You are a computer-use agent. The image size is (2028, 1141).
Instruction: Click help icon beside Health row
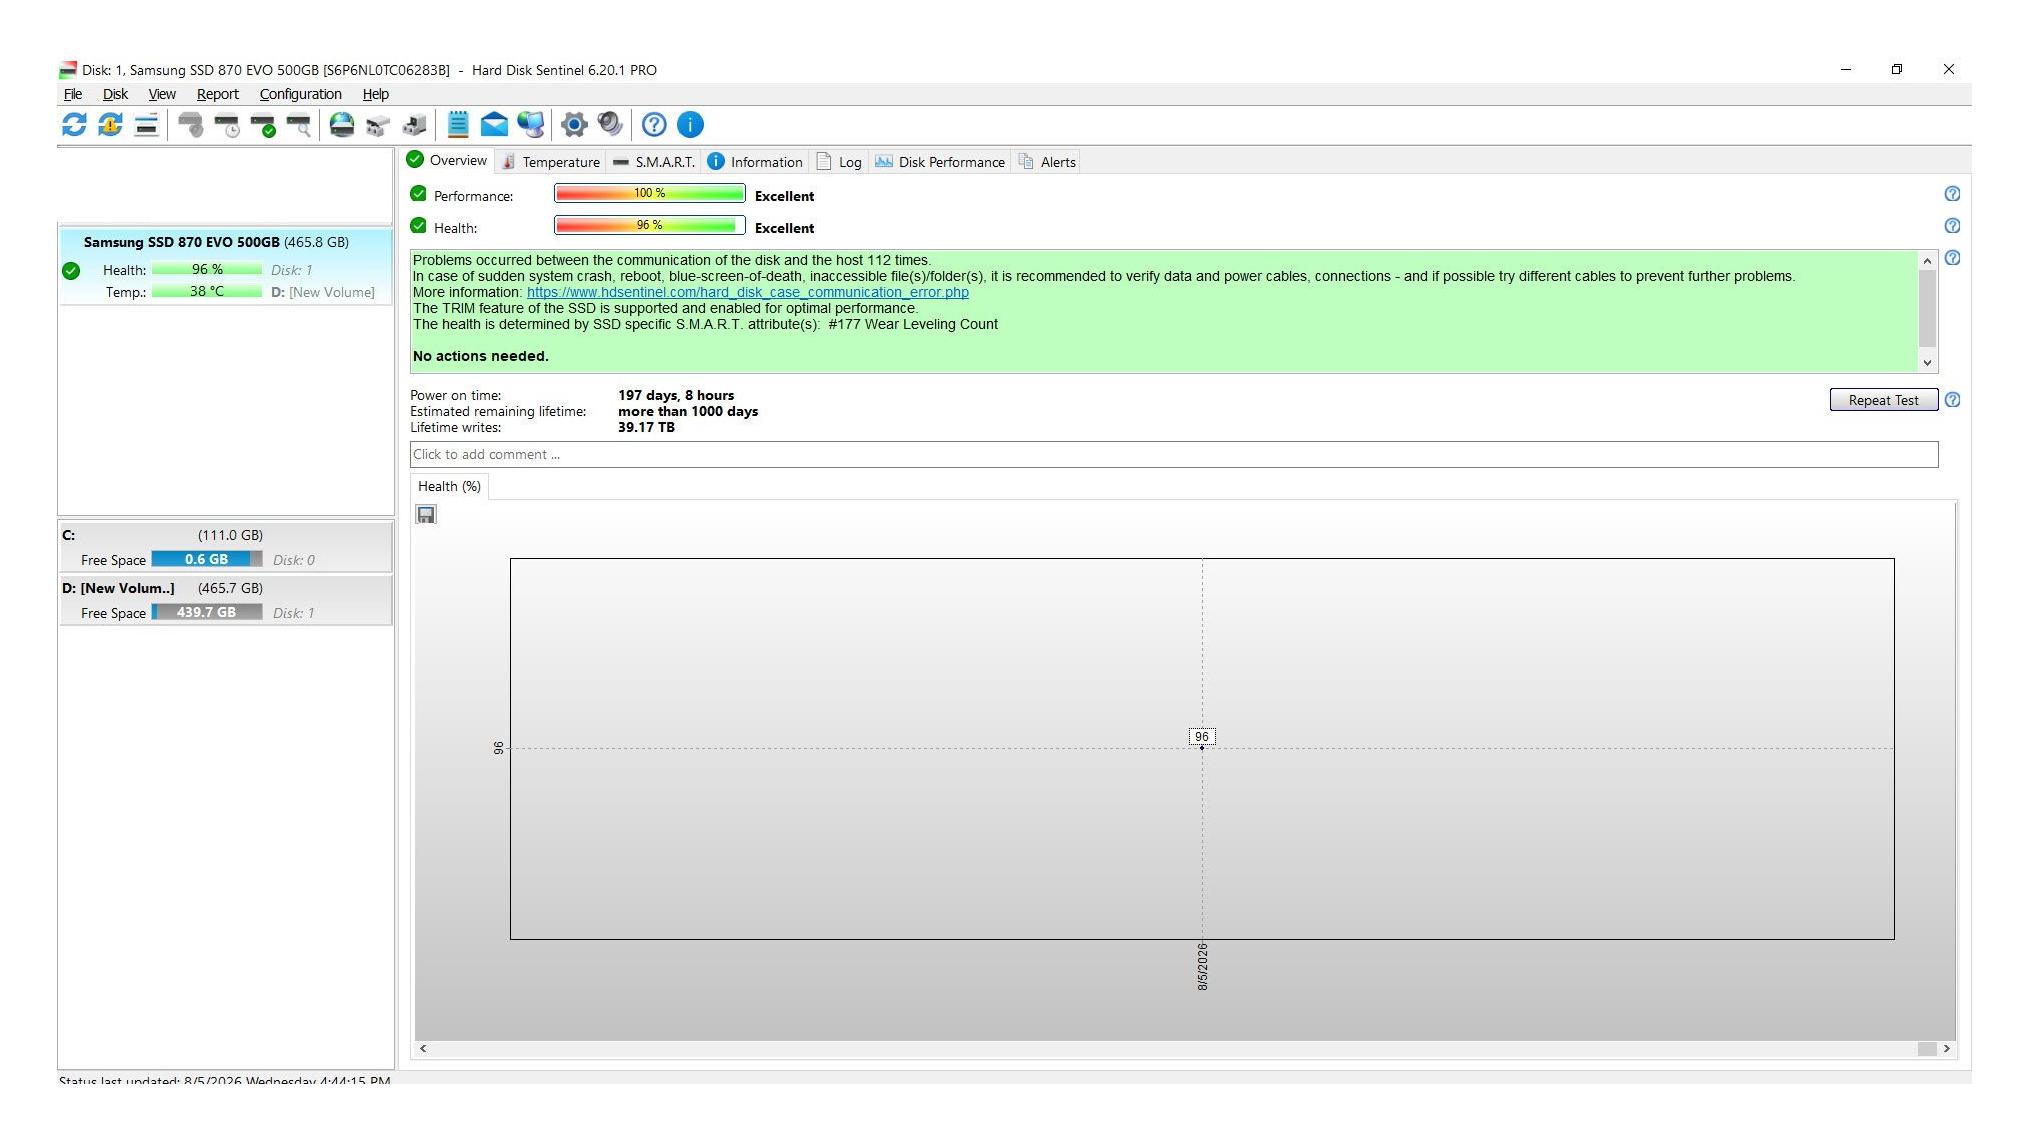pos(1952,226)
